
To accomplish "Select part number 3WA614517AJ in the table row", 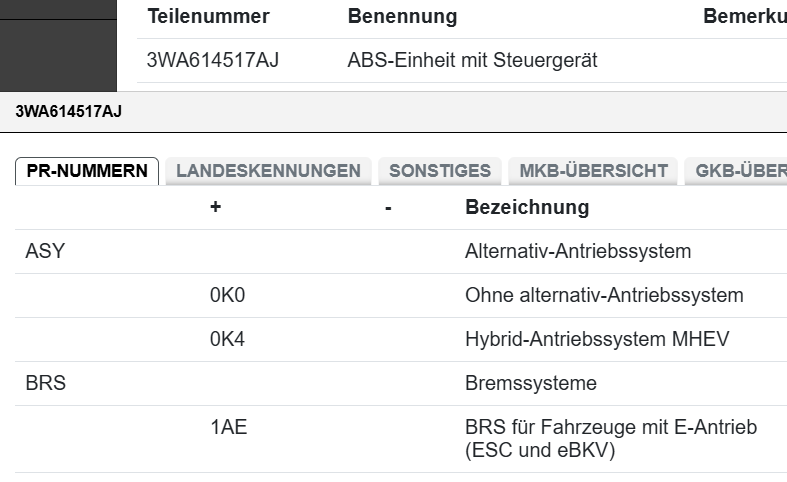I will [212, 60].
